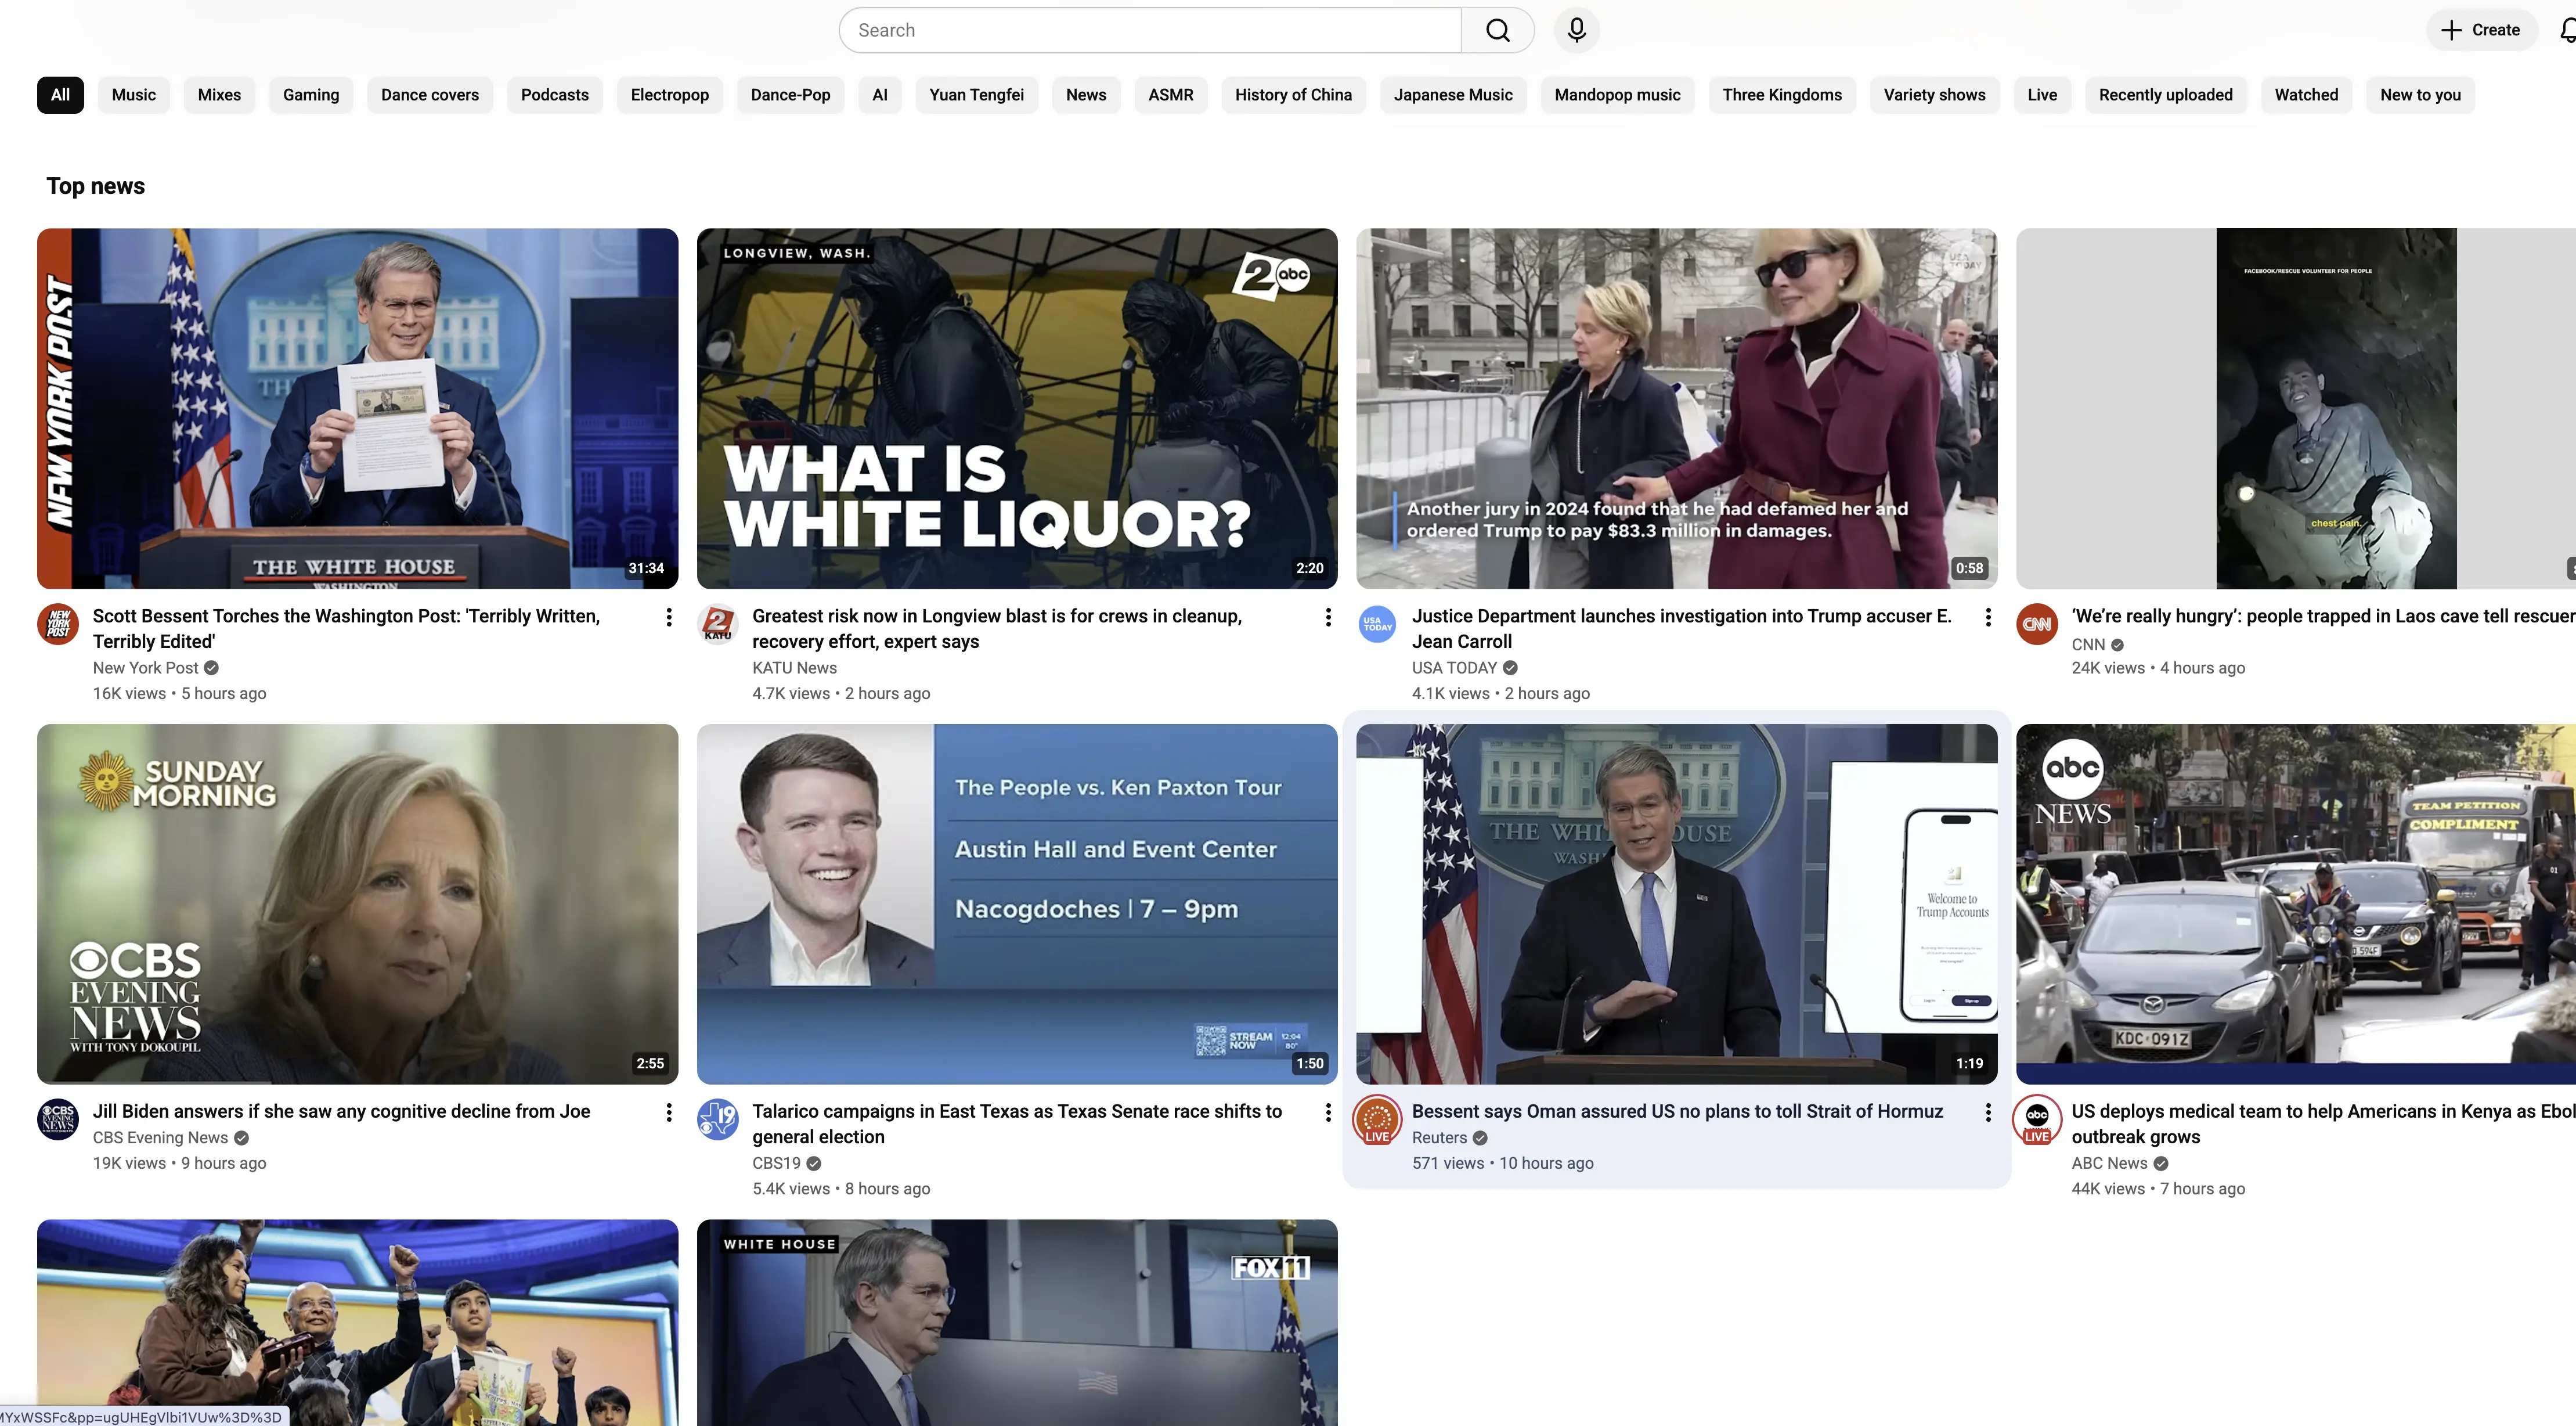Play the People vs. Ken Paxton thumbnail
This screenshot has width=2576, height=1426.
1017,904
